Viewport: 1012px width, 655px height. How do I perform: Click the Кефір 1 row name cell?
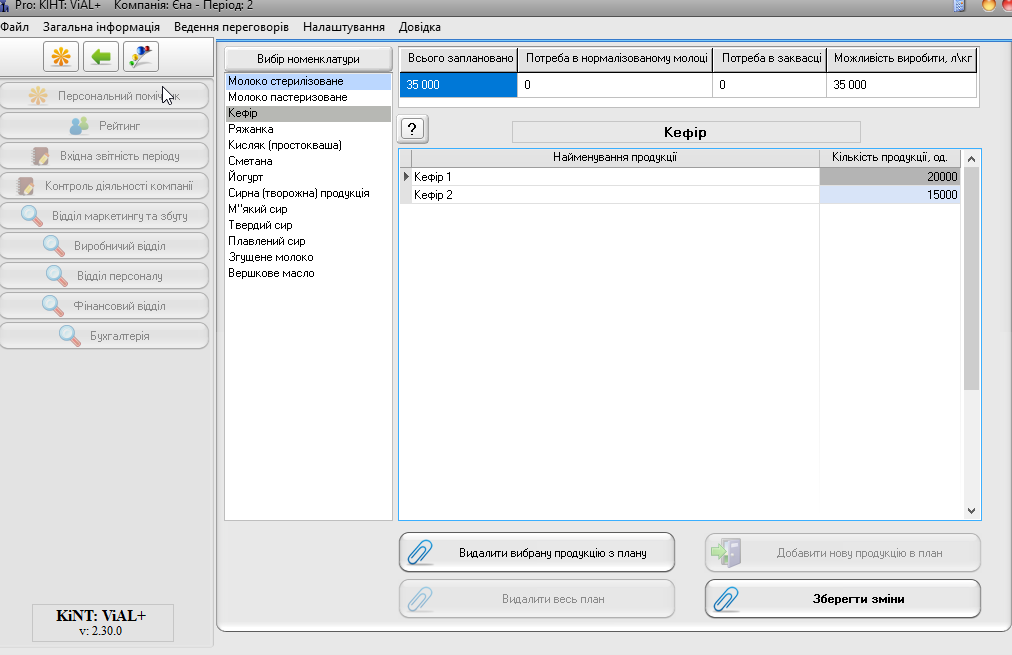(615, 177)
